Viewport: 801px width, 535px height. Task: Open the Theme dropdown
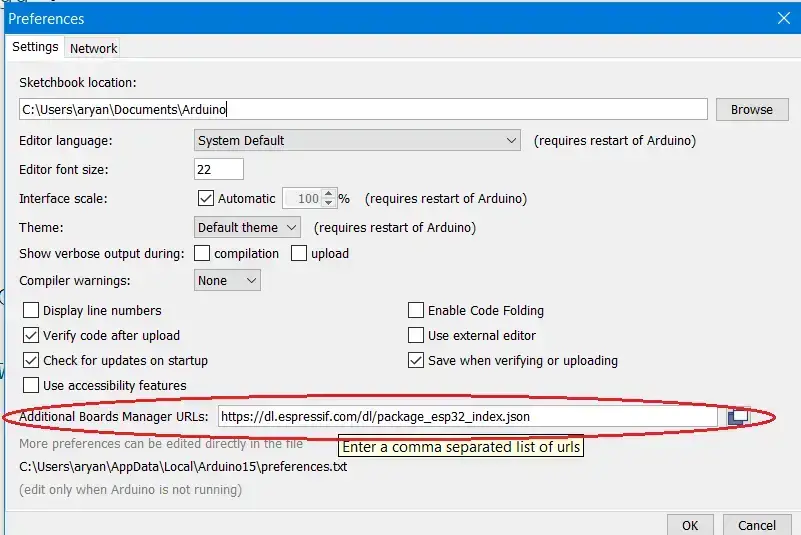(x=247, y=227)
